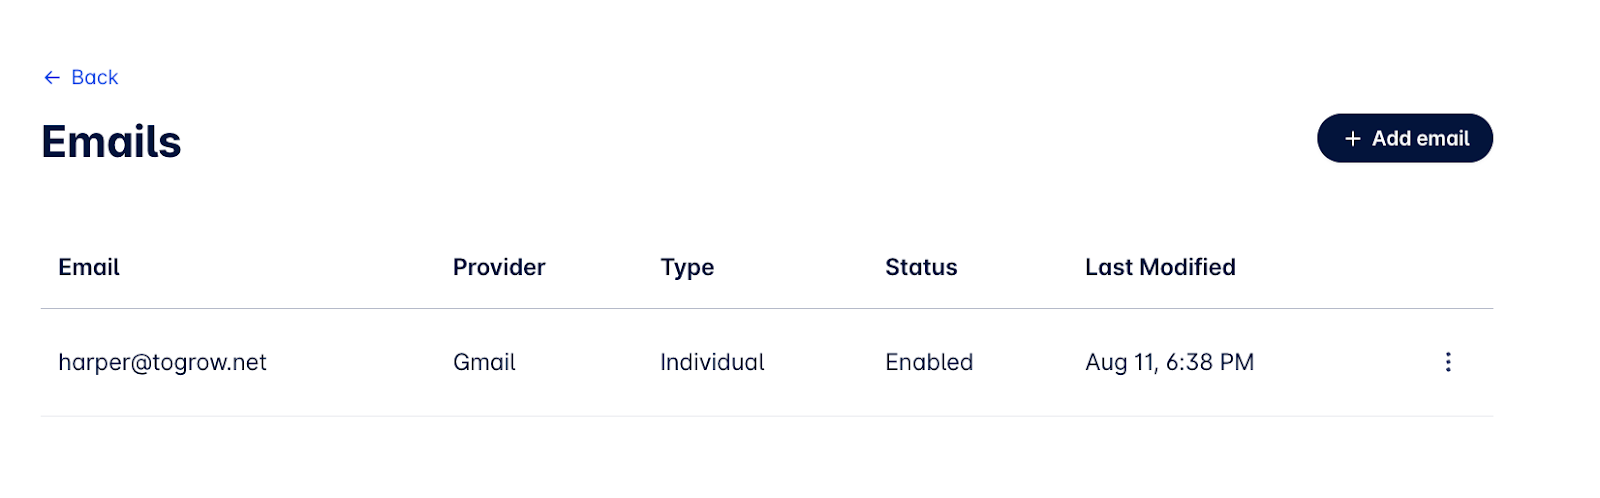Click the Status column header
Viewport: 1600px width, 498px height.
click(x=921, y=267)
